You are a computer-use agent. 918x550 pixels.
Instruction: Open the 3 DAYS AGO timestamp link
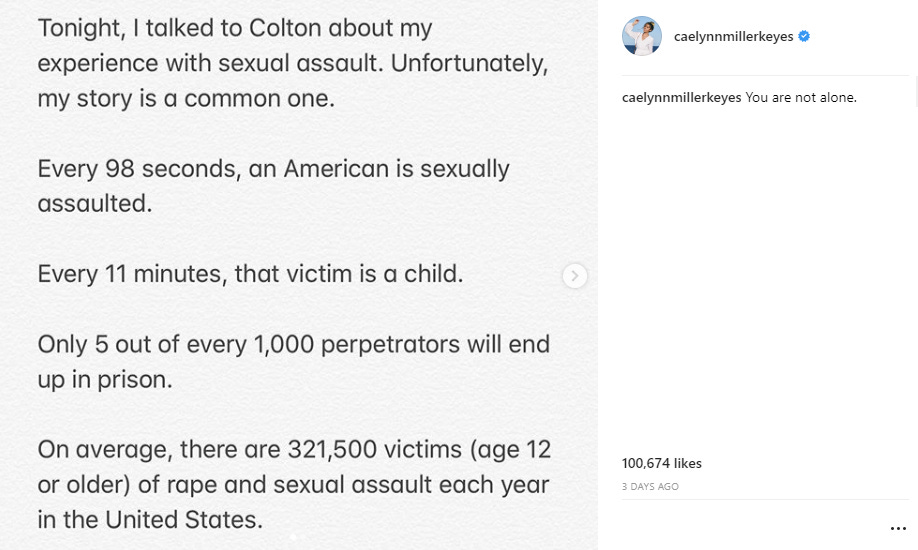[650, 487]
